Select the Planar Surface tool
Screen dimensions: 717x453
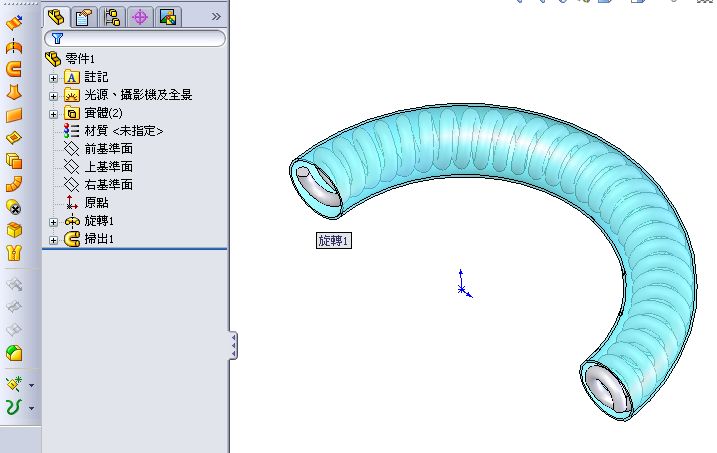(x=14, y=115)
